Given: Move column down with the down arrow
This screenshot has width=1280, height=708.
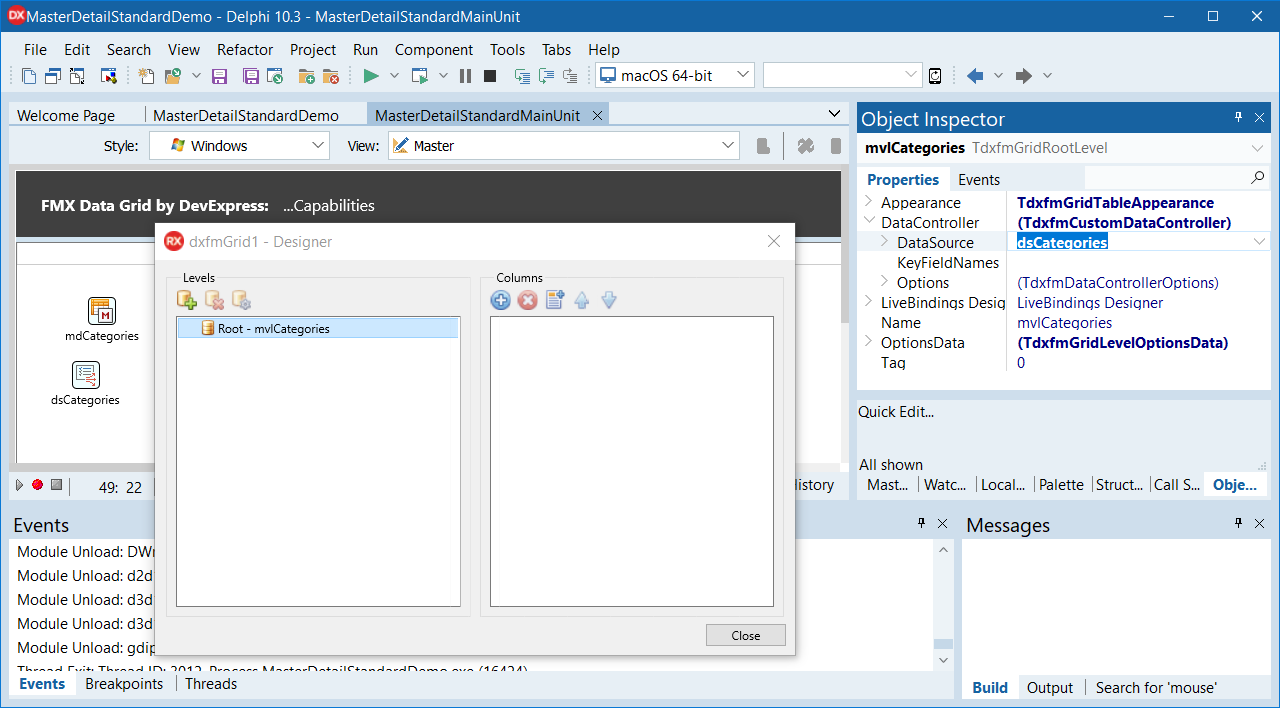Looking at the screenshot, I should coord(609,300).
